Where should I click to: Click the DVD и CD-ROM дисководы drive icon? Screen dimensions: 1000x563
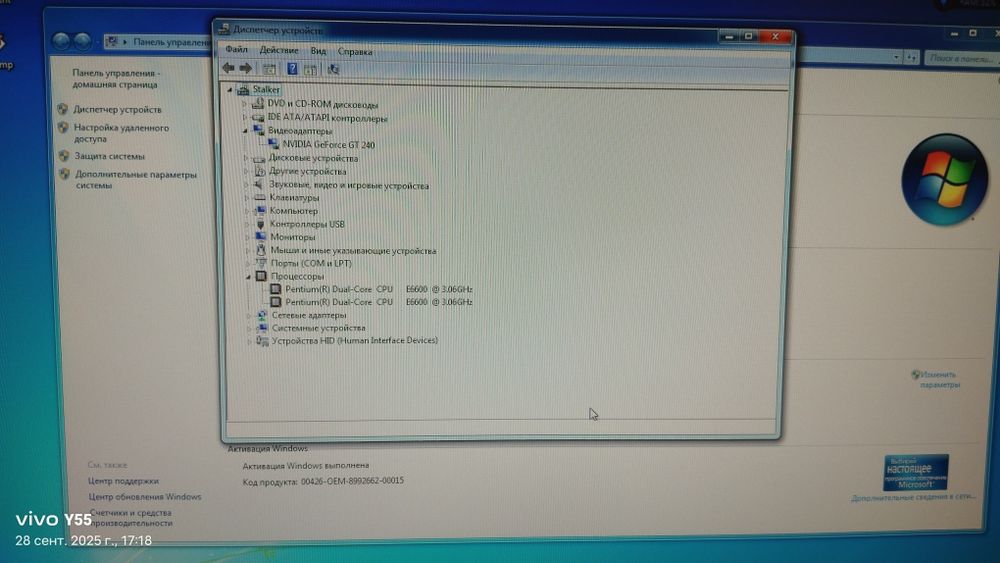tap(258, 104)
